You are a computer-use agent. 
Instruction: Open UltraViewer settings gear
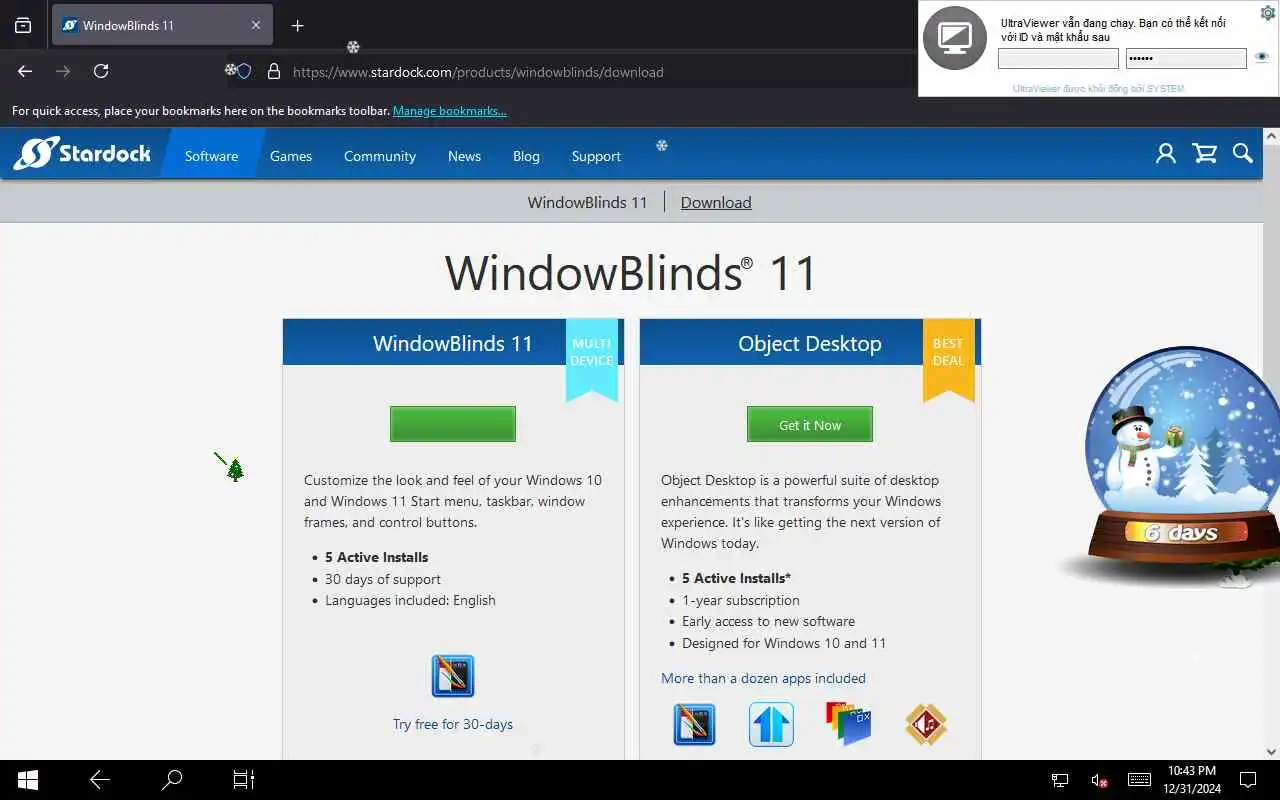[1267, 13]
